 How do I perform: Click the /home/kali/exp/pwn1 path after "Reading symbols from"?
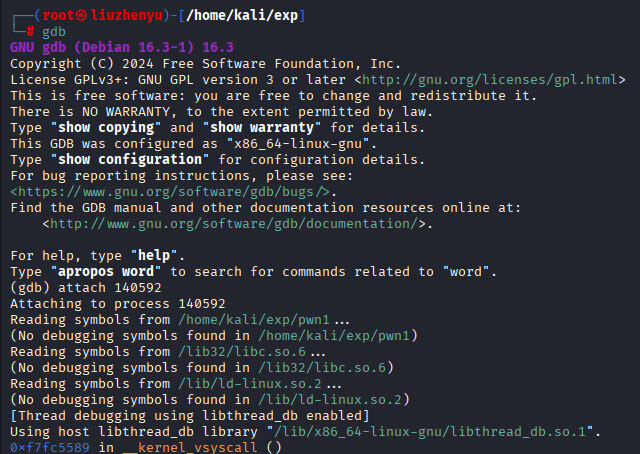tap(254, 320)
